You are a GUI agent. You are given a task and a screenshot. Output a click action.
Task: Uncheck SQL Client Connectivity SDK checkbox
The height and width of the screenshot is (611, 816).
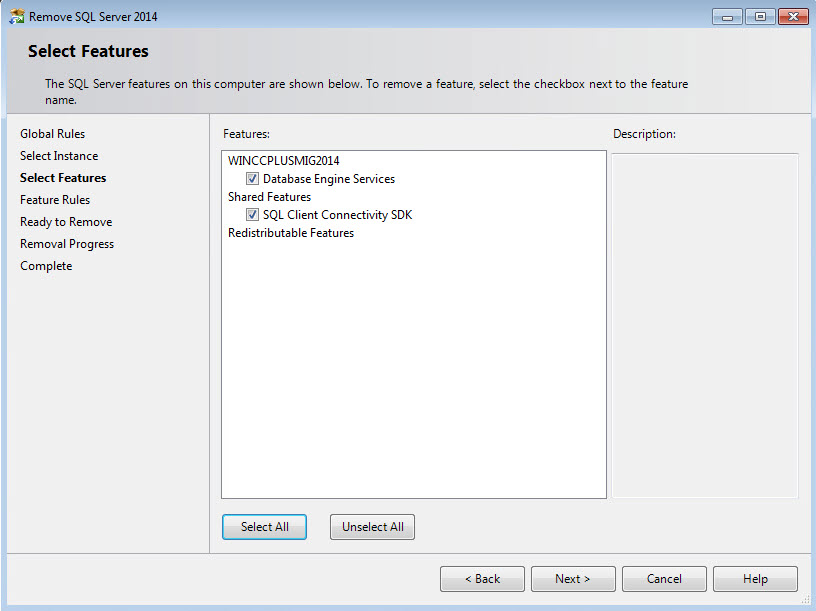tap(252, 214)
